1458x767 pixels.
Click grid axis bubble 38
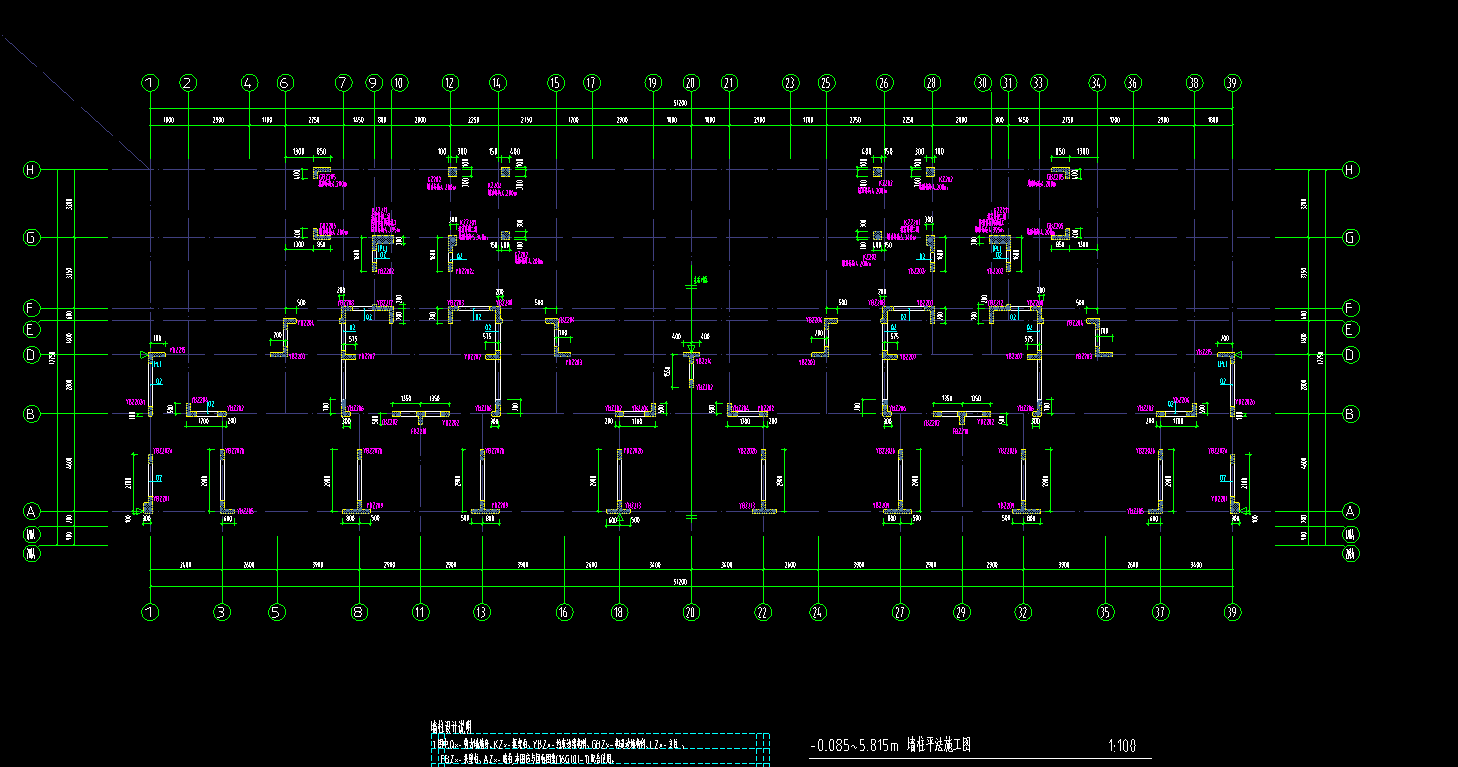coord(1194,83)
